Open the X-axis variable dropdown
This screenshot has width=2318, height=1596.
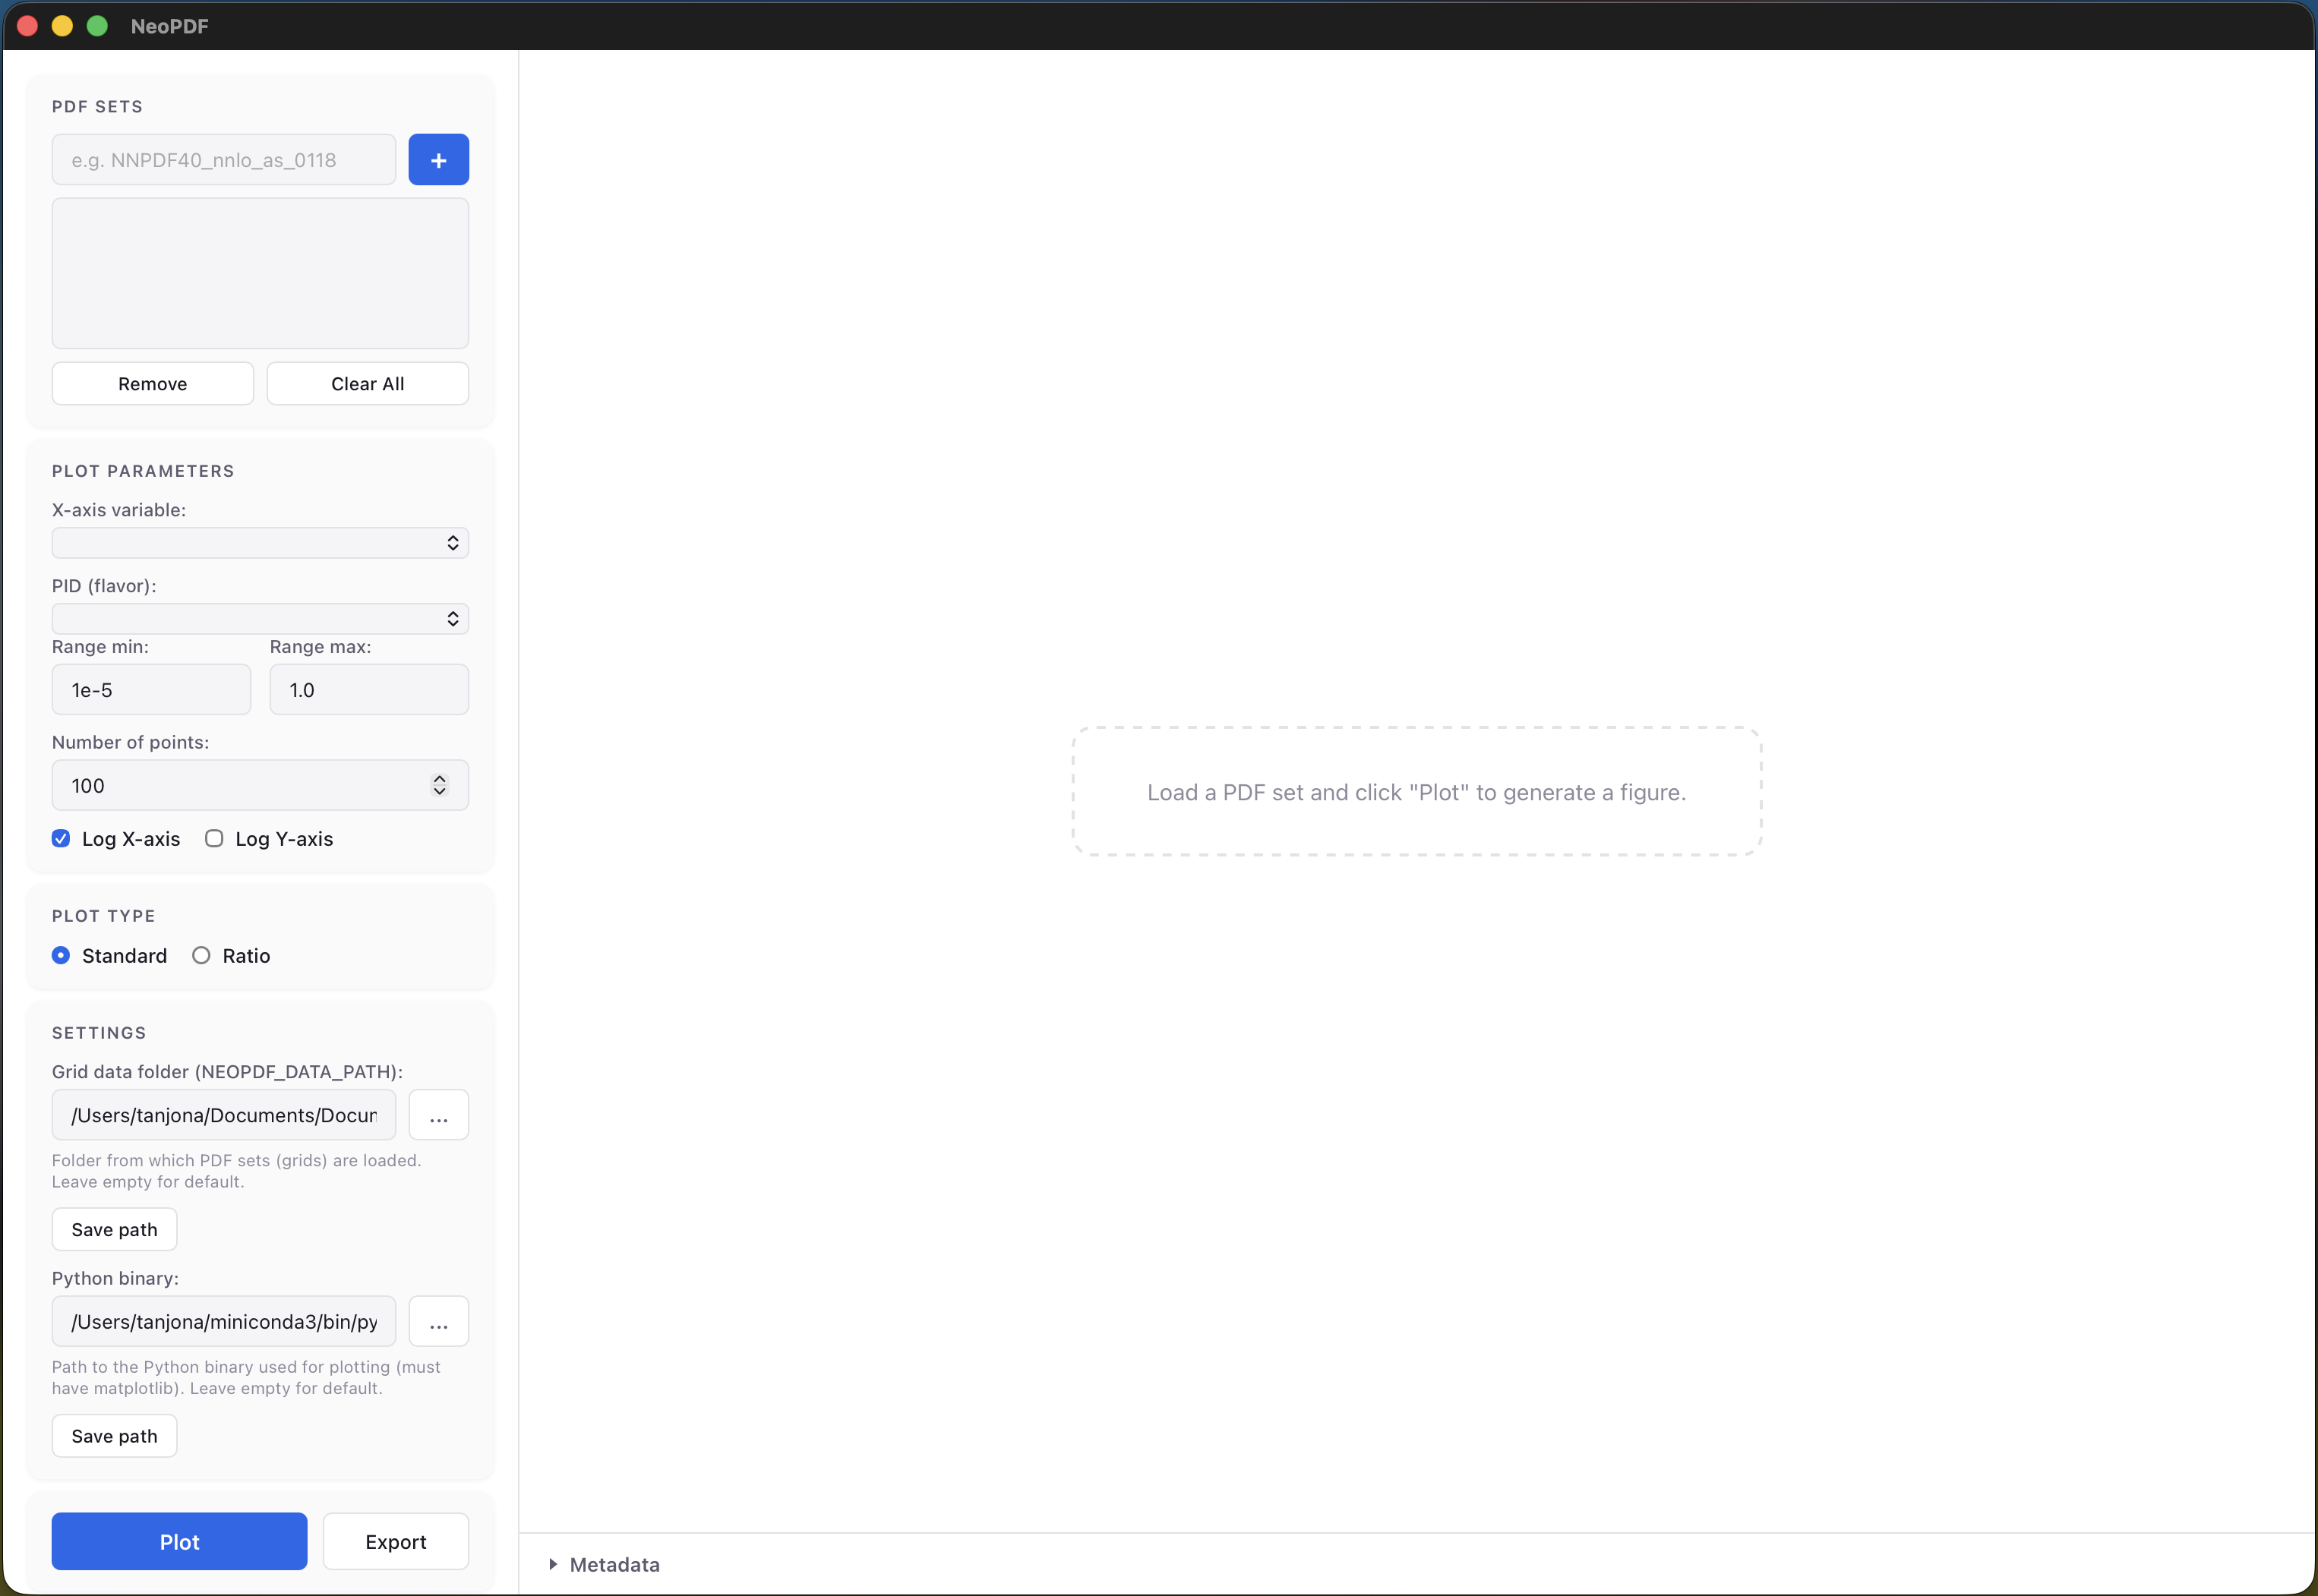tap(259, 542)
